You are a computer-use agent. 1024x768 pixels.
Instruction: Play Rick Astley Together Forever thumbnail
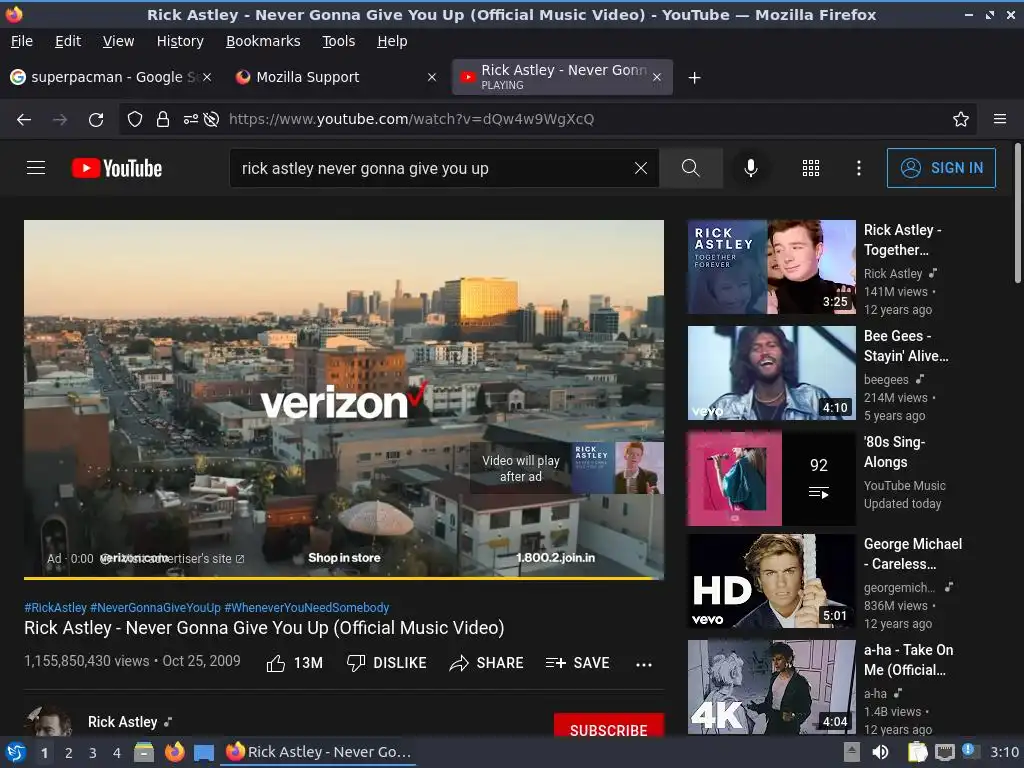771,267
